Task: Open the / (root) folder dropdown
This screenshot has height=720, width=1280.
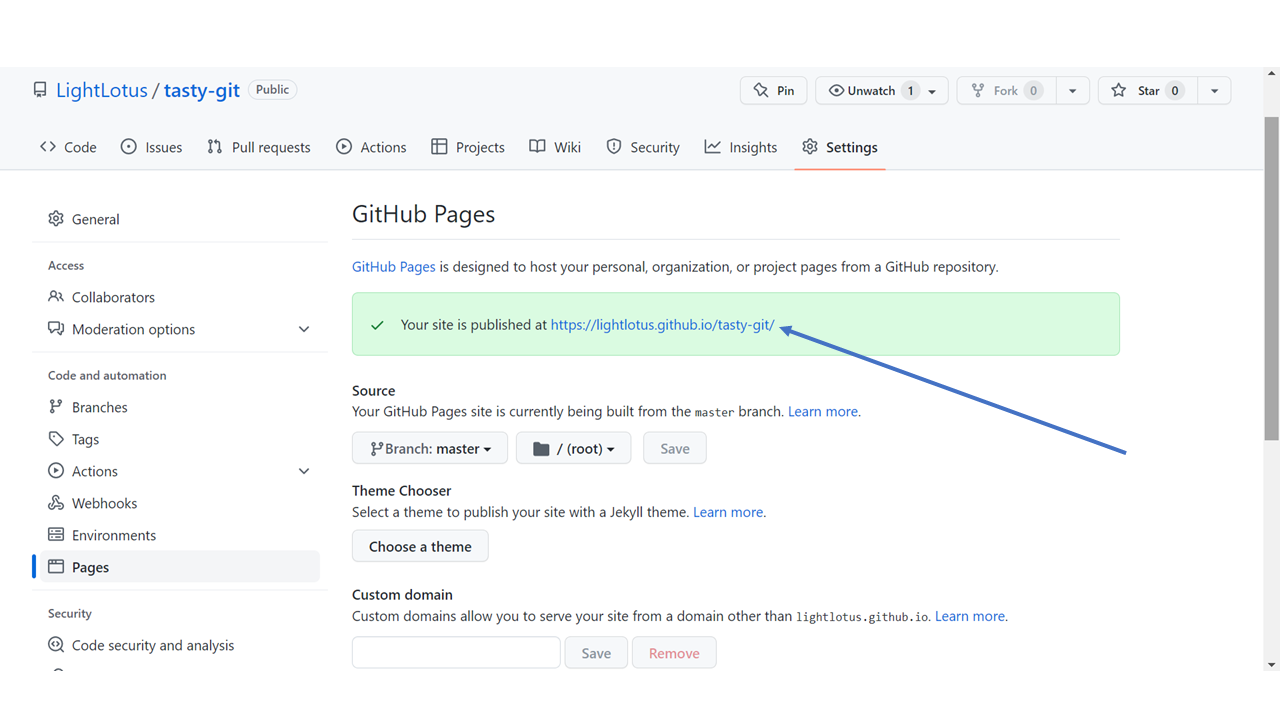Action: pyautogui.click(x=573, y=448)
